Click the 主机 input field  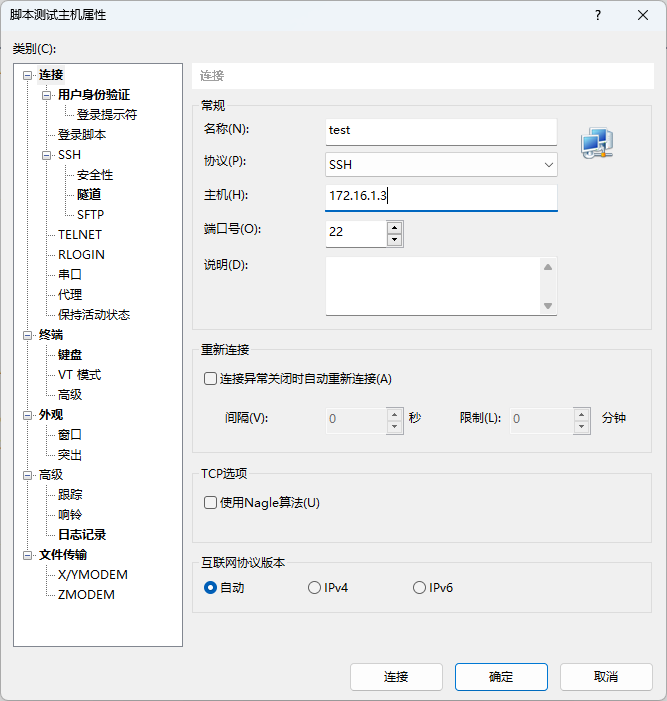[x=441, y=197]
